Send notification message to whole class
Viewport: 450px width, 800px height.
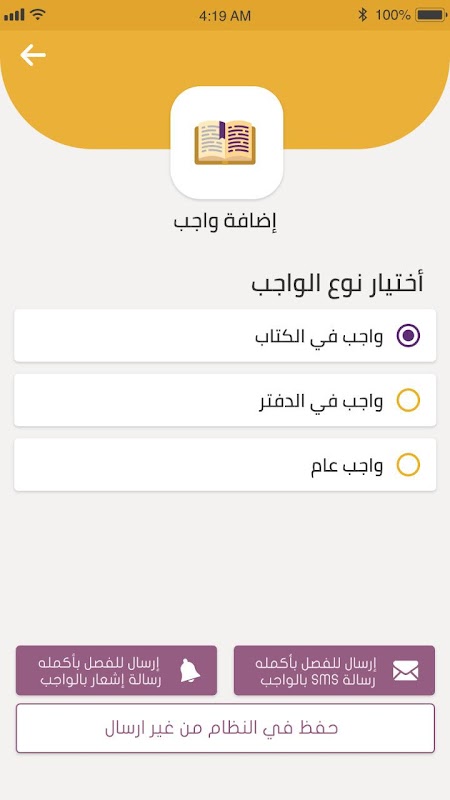(116, 670)
